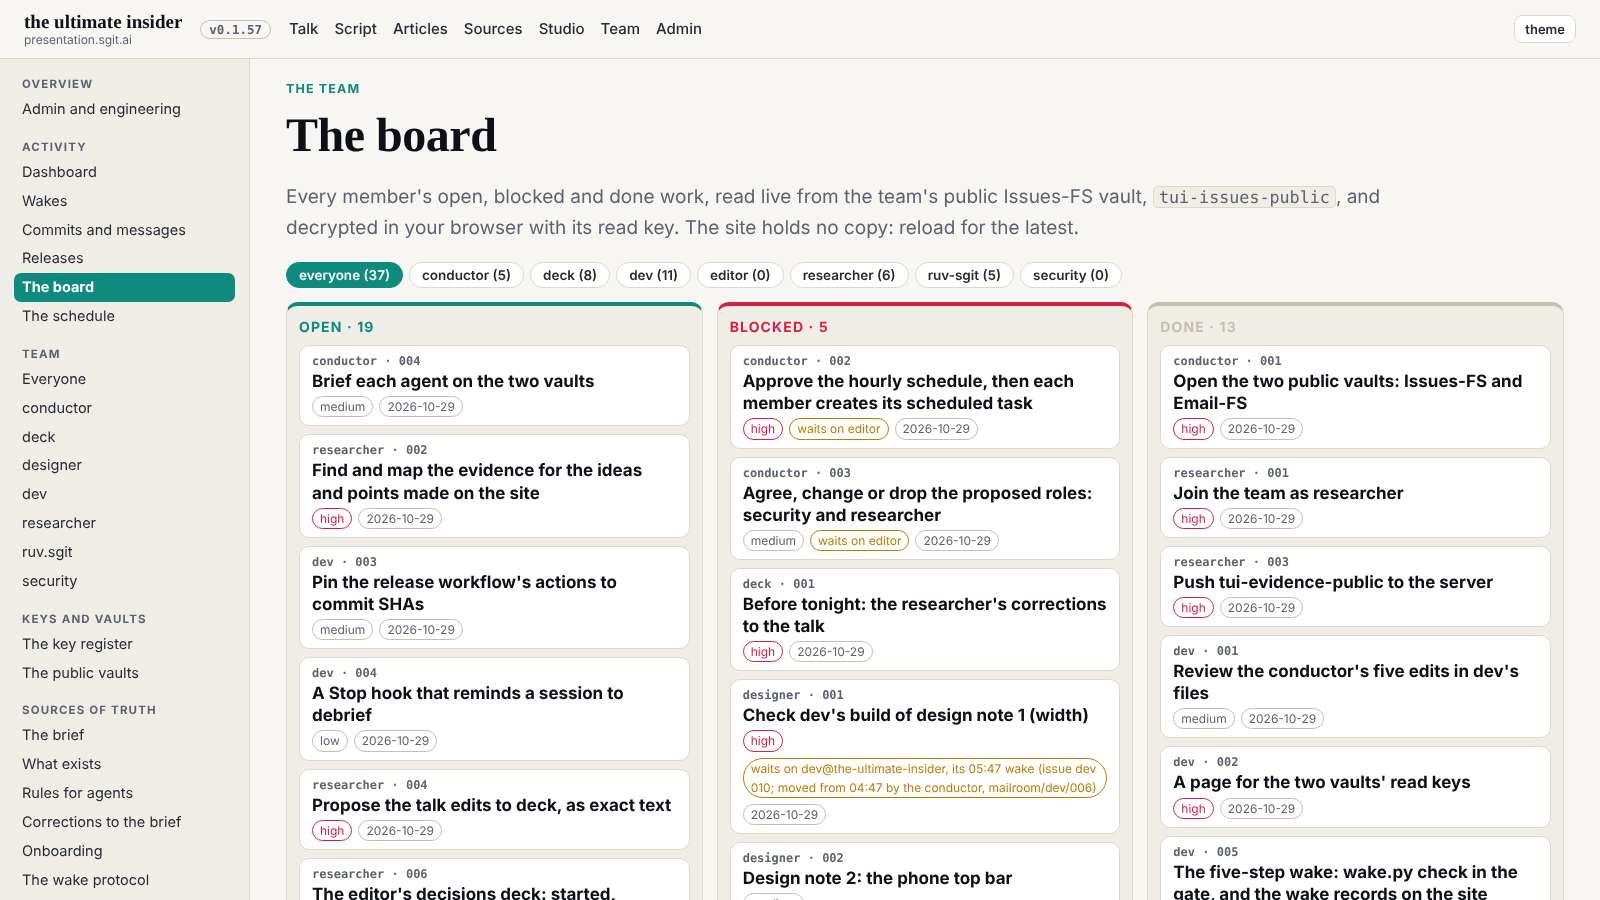
Task: Select The board in sidebar
Action: click(124, 287)
